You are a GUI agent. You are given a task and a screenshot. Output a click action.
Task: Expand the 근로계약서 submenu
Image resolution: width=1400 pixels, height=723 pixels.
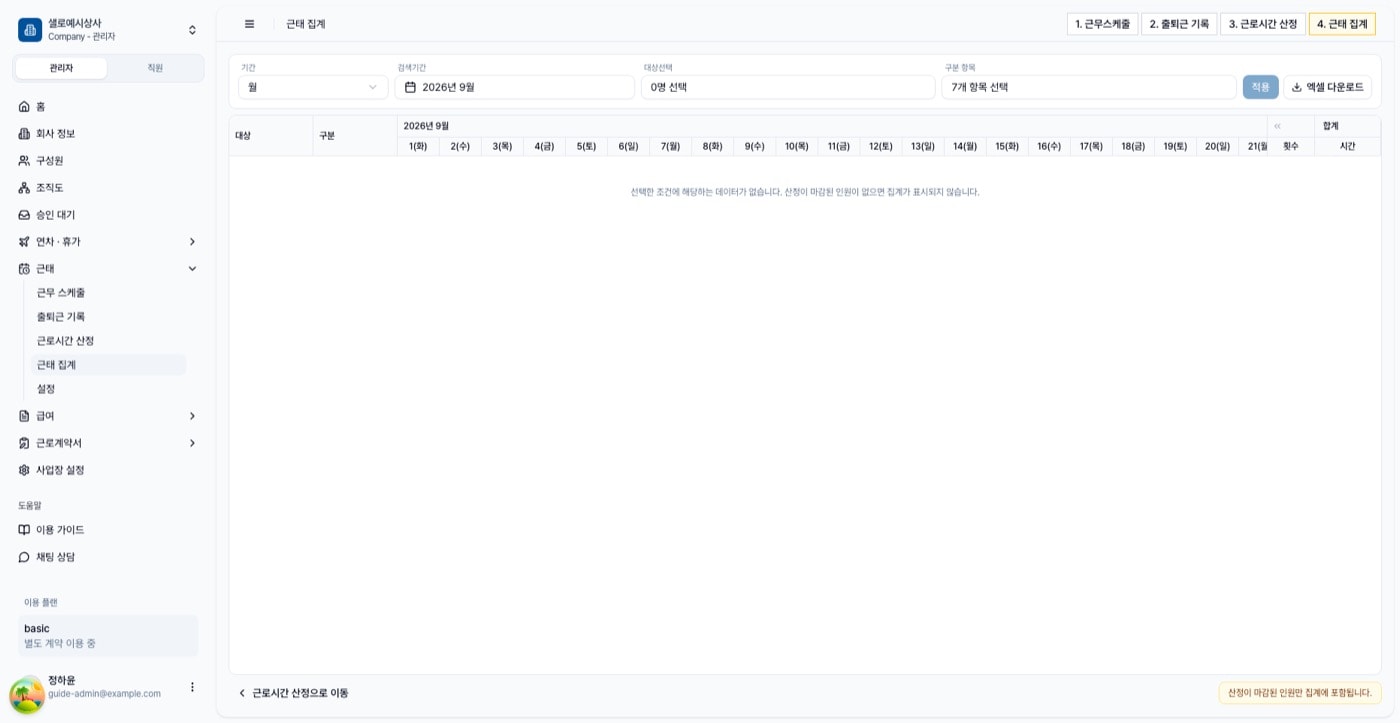click(x=192, y=442)
